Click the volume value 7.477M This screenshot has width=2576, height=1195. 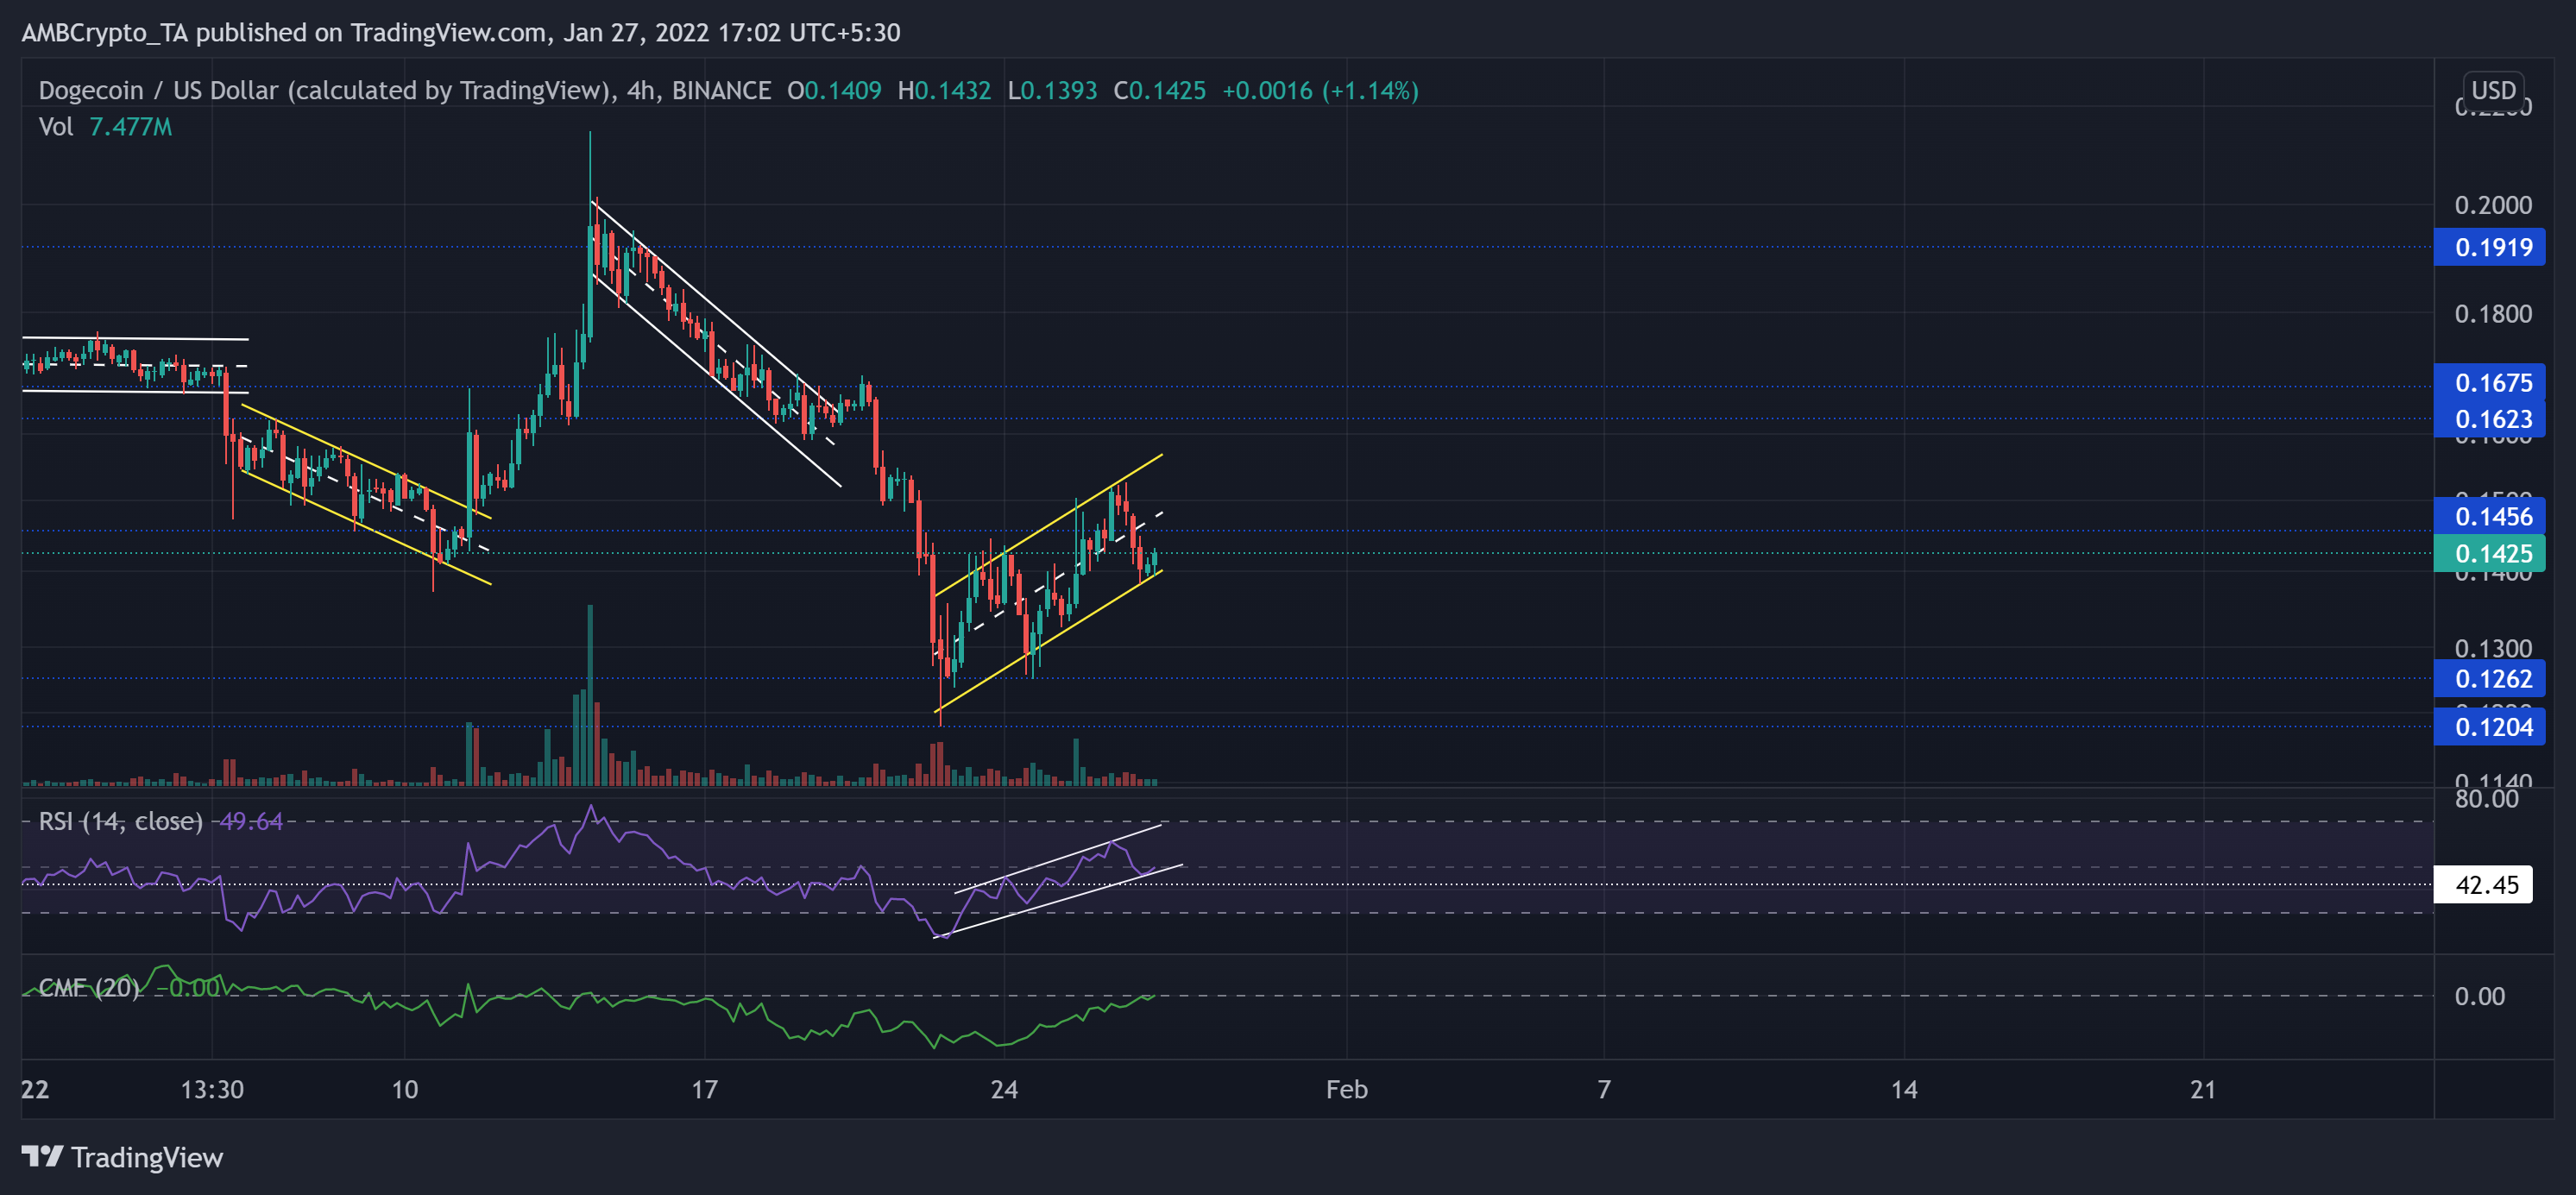click(130, 127)
